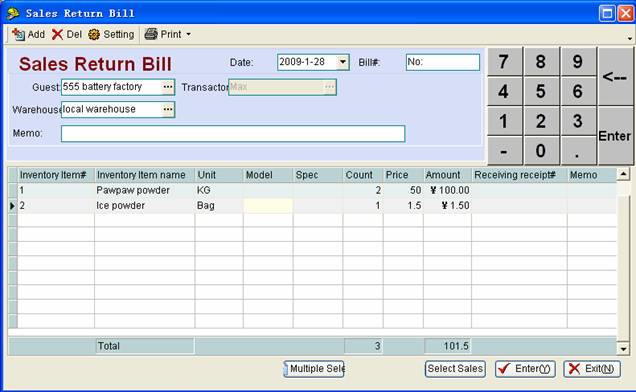Tap keypad digit 4
Screen dimensions: 636x392
coord(504,91)
